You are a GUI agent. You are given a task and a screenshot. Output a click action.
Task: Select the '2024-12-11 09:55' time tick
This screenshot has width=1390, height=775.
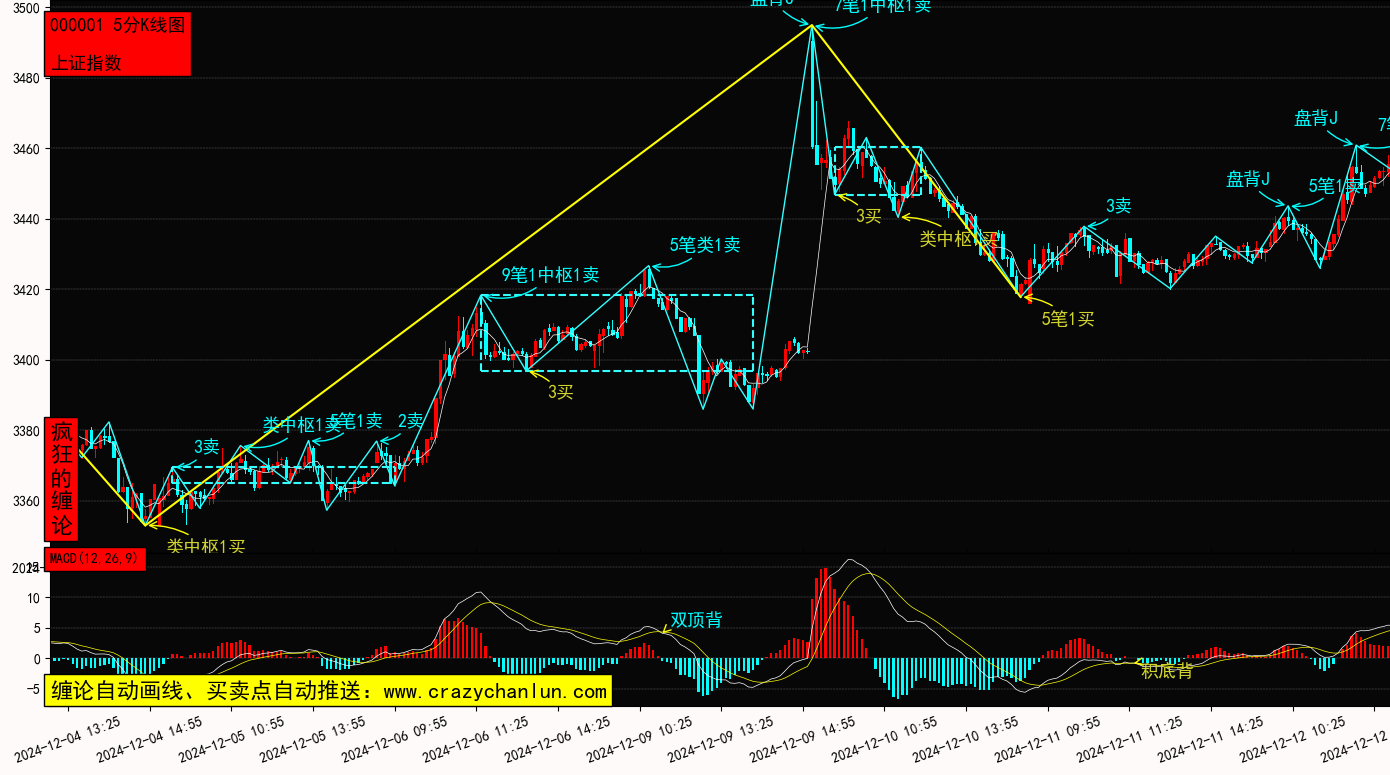(1048, 740)
